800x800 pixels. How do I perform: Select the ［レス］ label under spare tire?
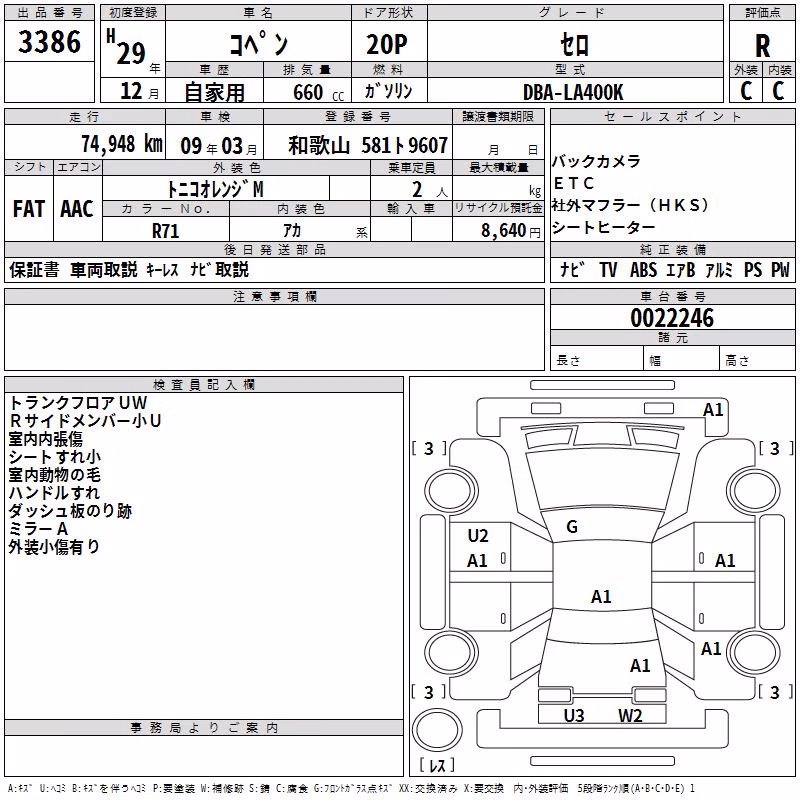click(437, 765)
